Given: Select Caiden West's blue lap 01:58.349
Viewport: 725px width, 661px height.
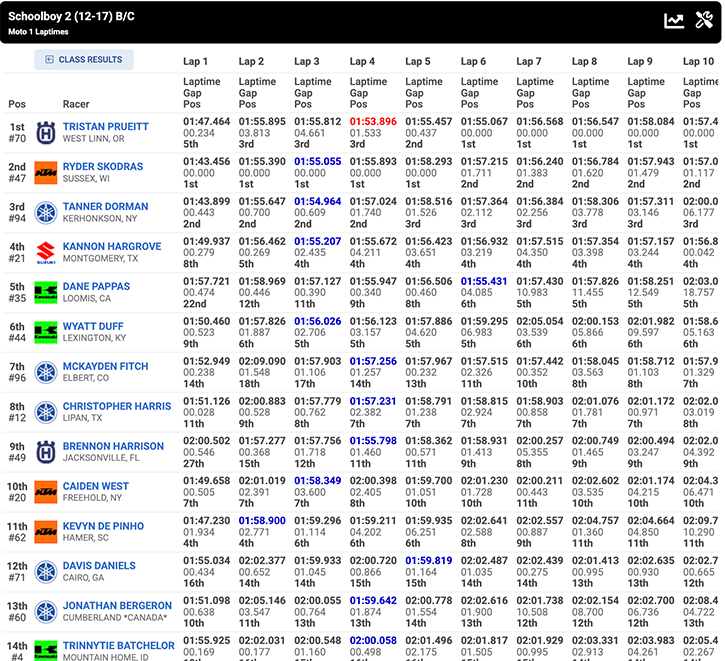Looking at the screenshot, I should click(x=318, y=481).
